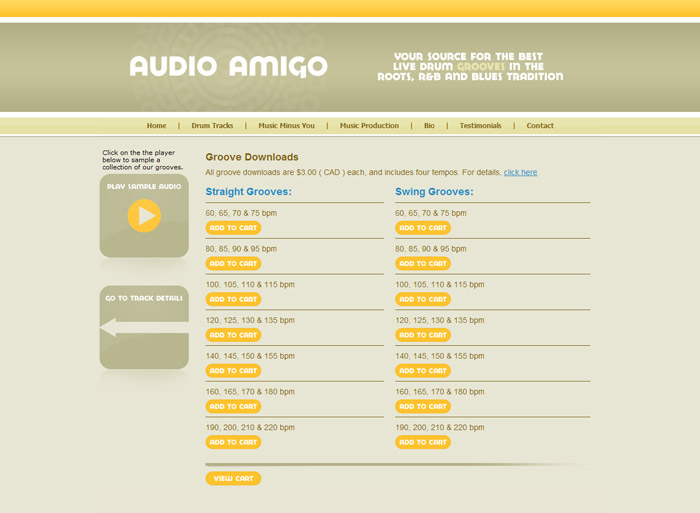This screenshot has height=513, width=700.
Task: Add Swing Grooves 120, 125, 130 & 135 bpm to cart
Action: click(x=423, y=335)
